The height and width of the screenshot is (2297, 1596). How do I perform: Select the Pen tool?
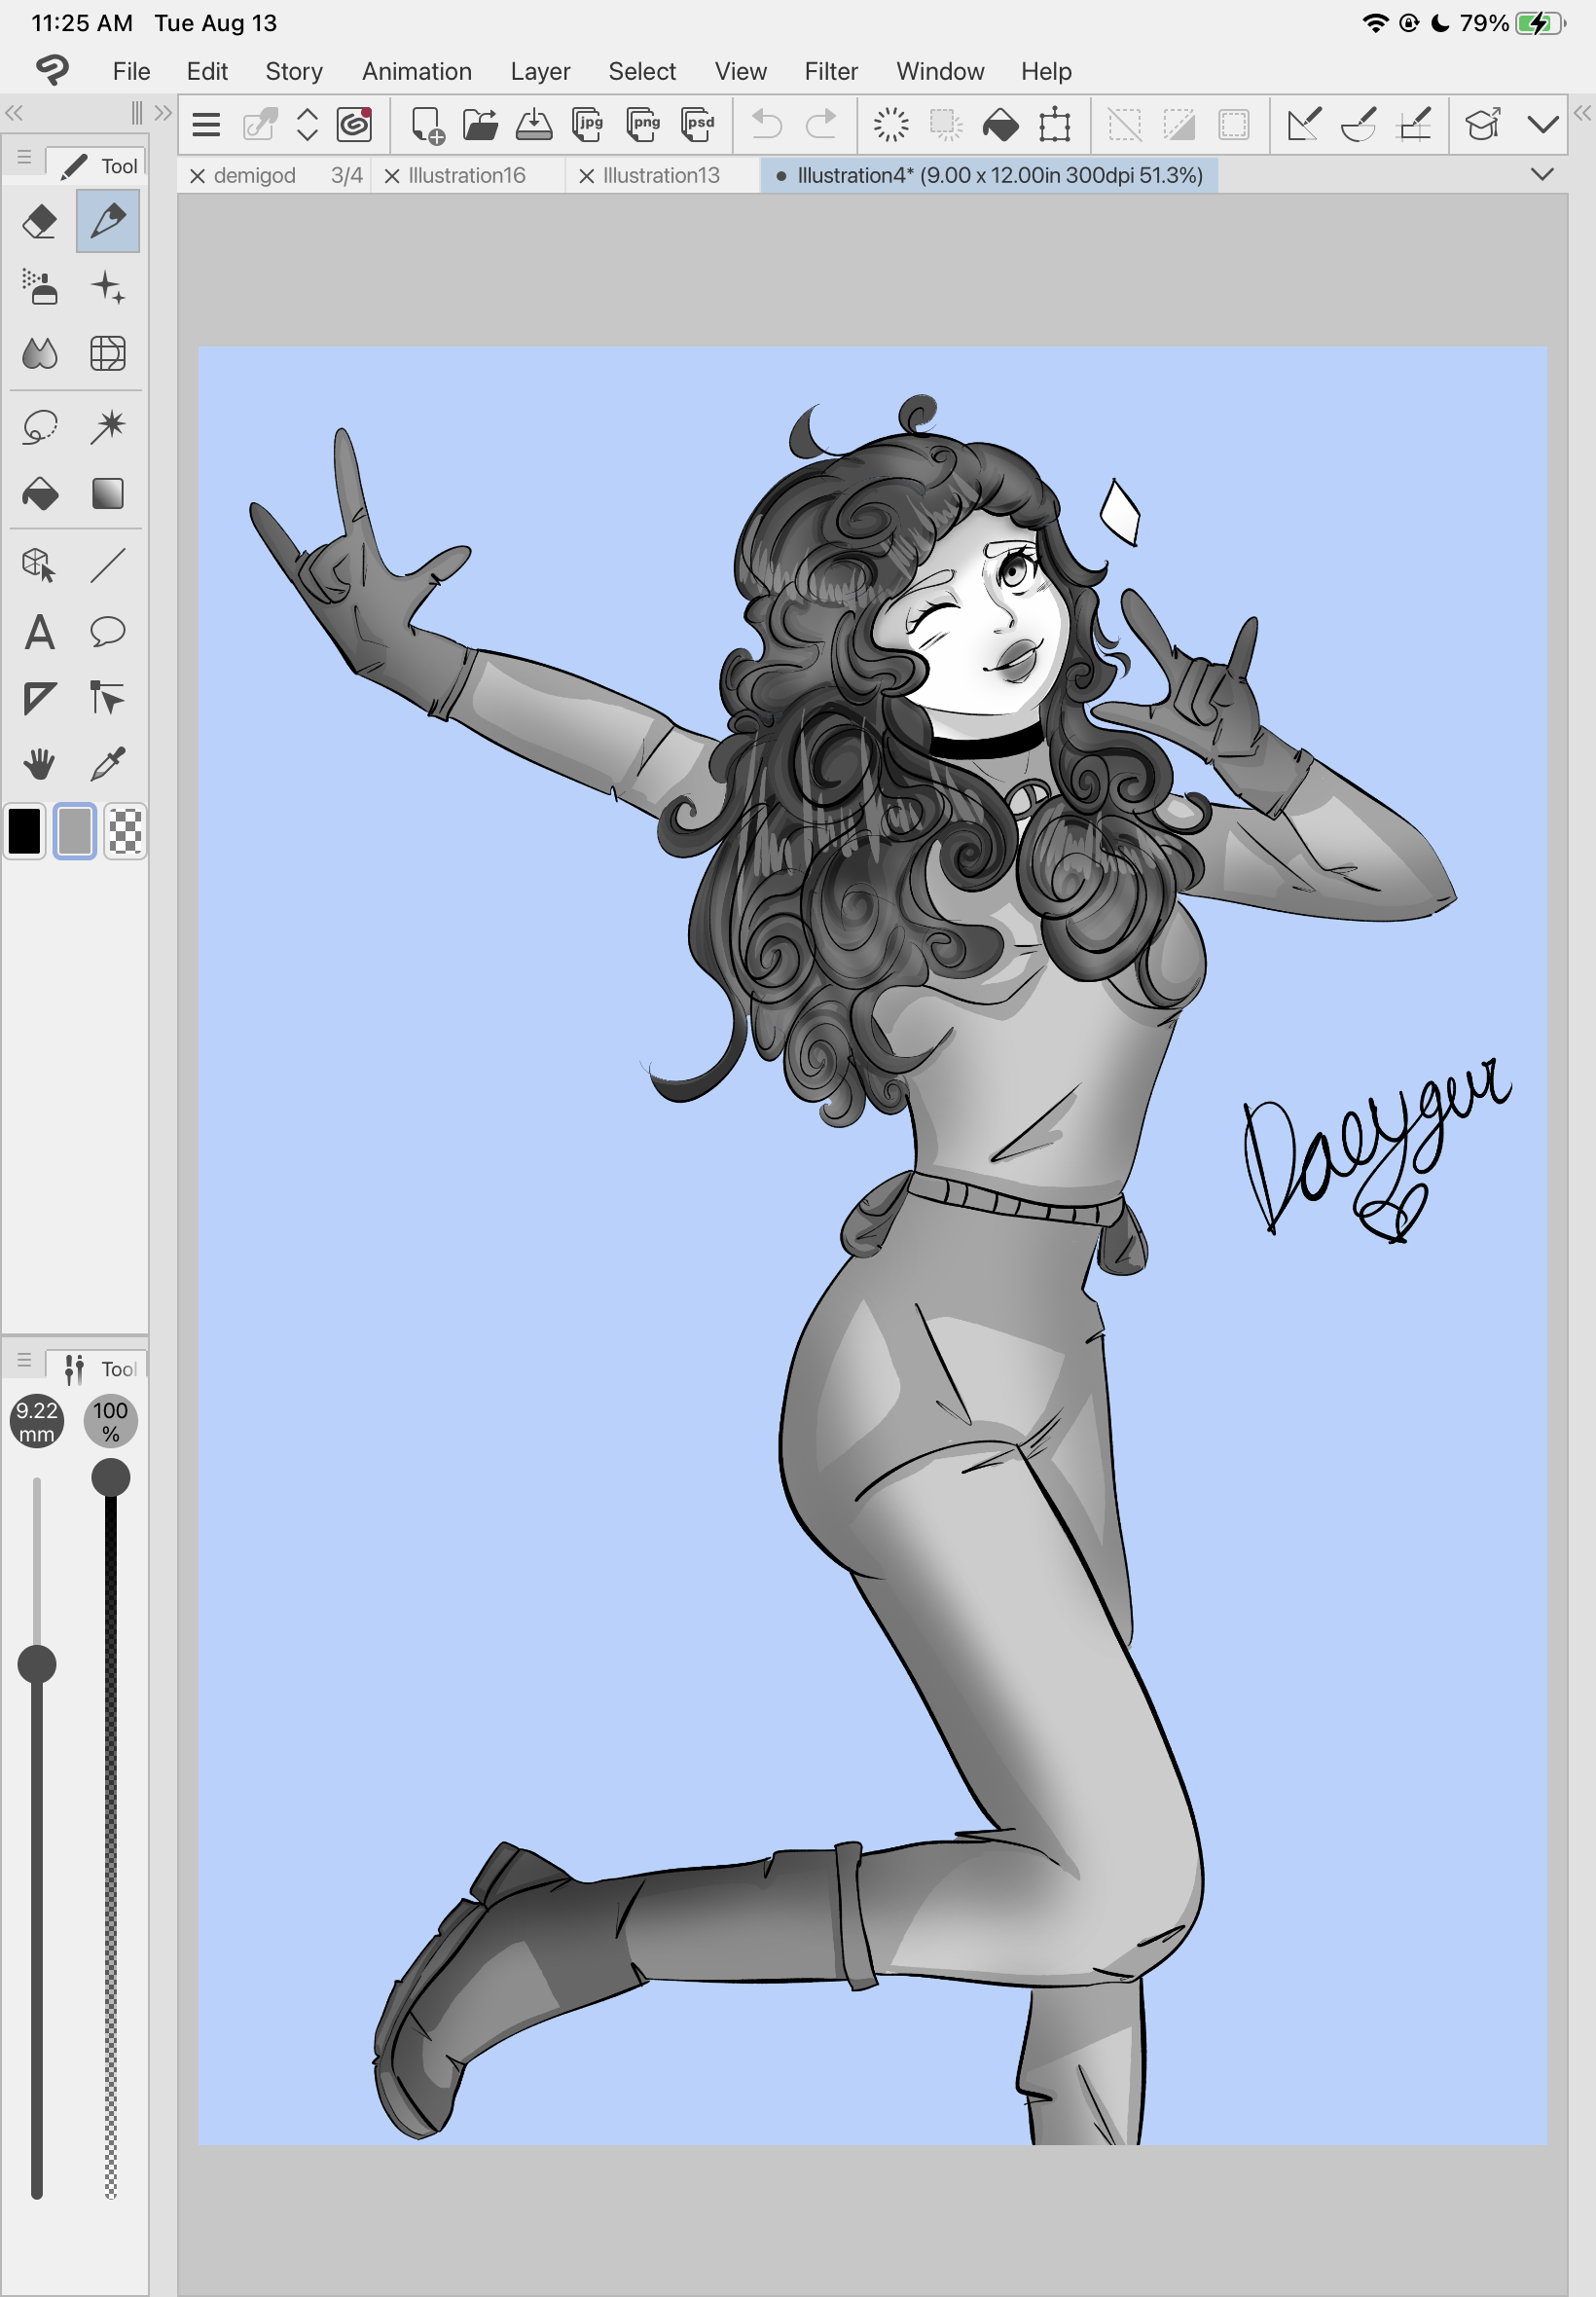[x=107, y=221]
